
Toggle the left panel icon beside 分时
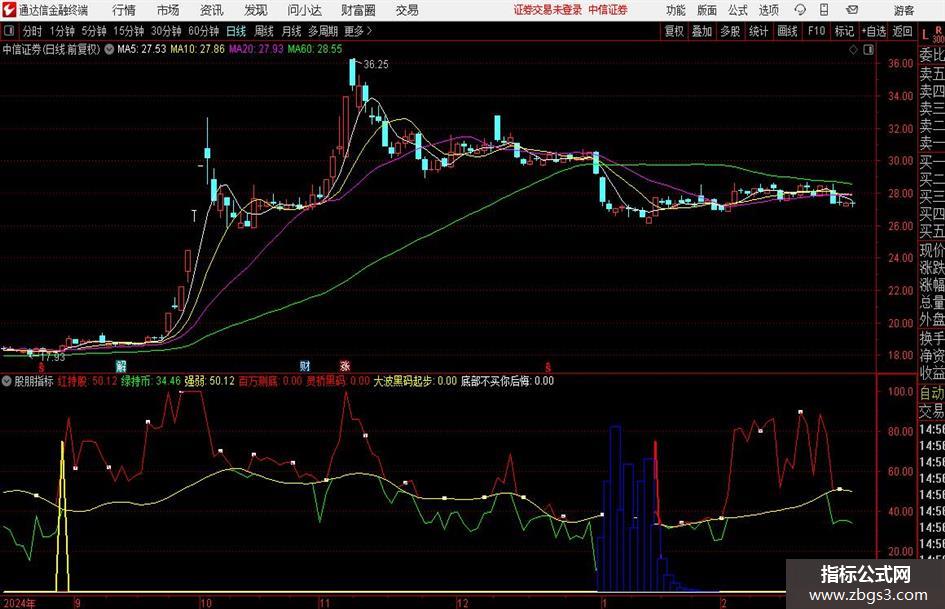coord(9,31)
